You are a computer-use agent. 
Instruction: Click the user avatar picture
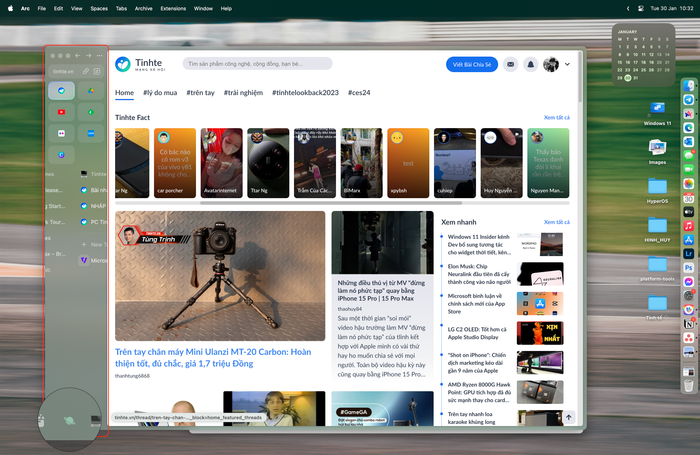[x=551, y=64]
